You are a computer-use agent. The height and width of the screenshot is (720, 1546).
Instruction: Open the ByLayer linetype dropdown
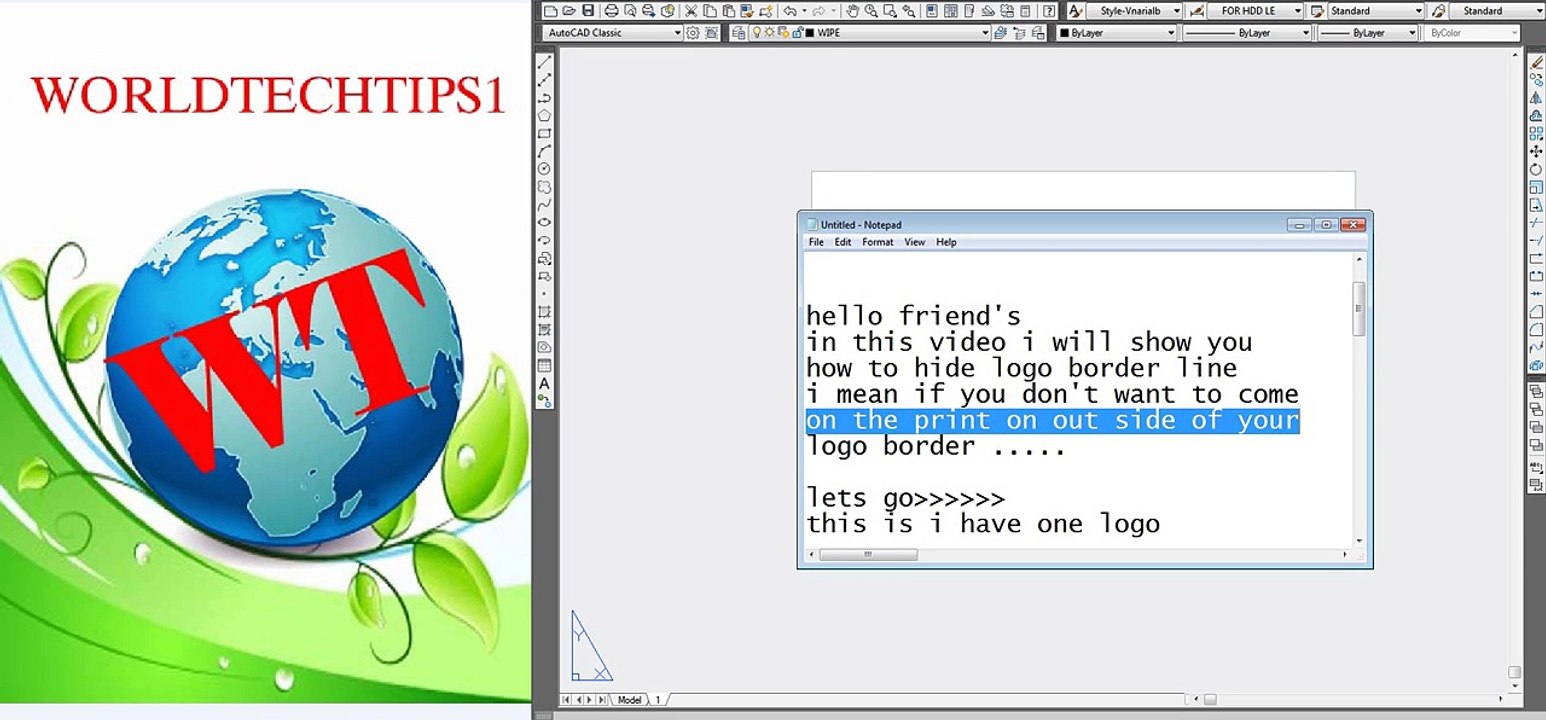(x=1247, y=33)
